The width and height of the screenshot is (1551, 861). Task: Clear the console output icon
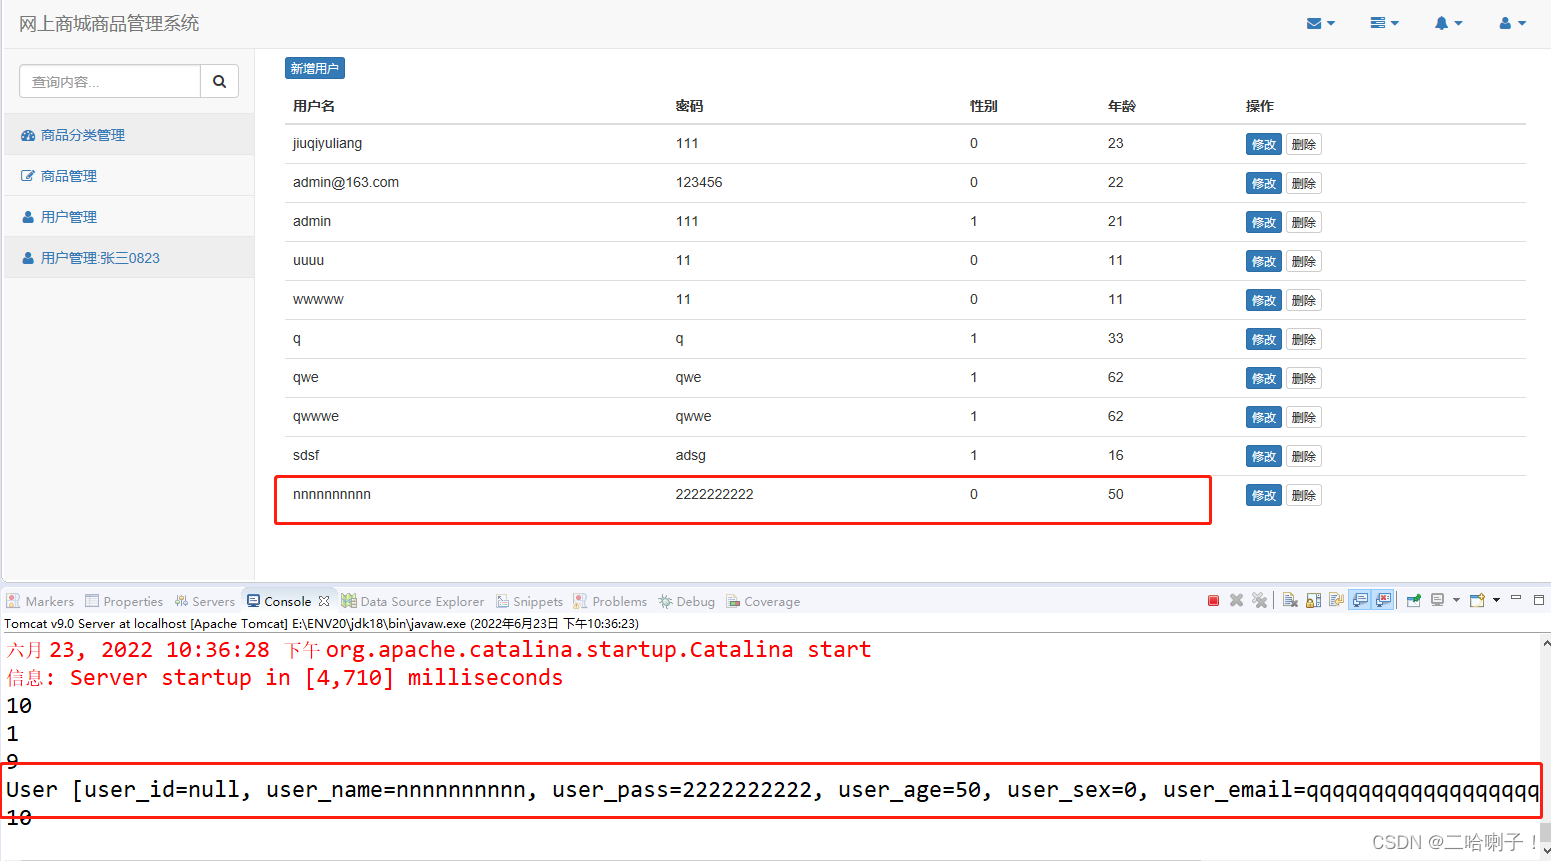pos(1290,600)
